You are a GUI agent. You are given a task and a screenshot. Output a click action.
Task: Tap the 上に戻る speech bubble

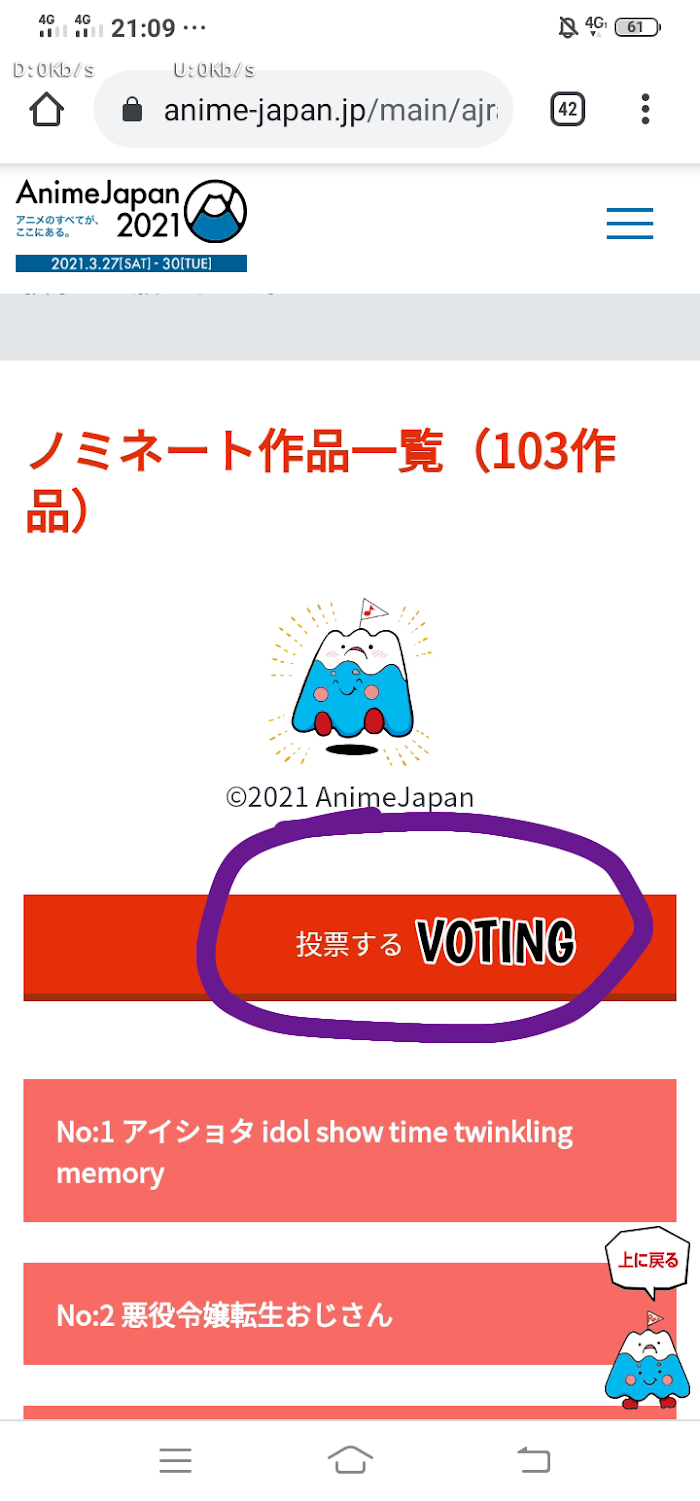coord(648,1261)
